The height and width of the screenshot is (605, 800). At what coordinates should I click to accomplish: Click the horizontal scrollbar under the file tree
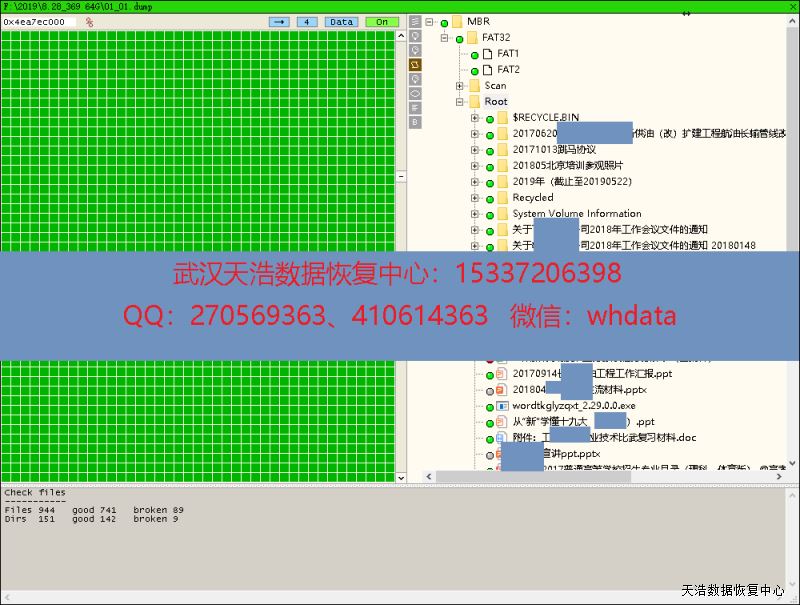tap(600, 477)
